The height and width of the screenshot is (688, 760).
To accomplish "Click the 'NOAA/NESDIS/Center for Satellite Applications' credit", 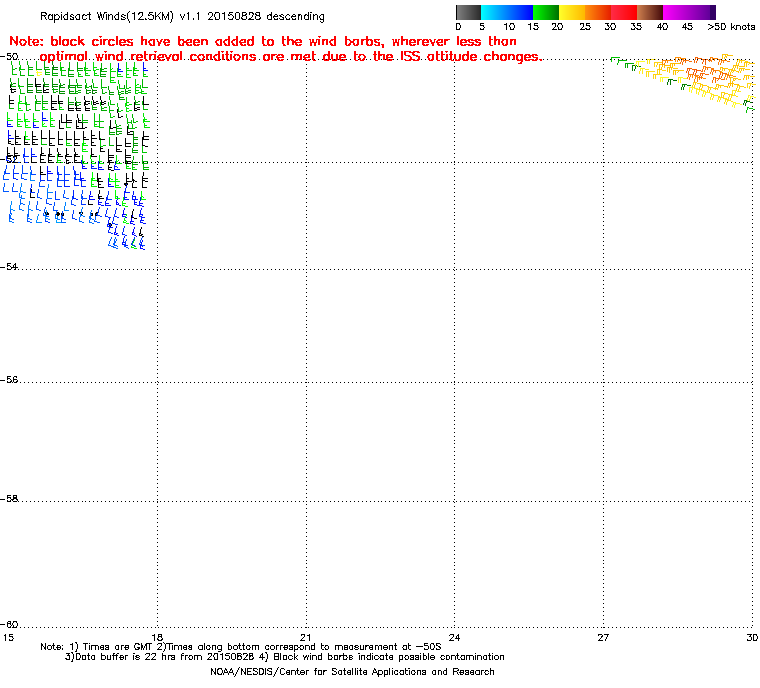I will click(352, 672).
